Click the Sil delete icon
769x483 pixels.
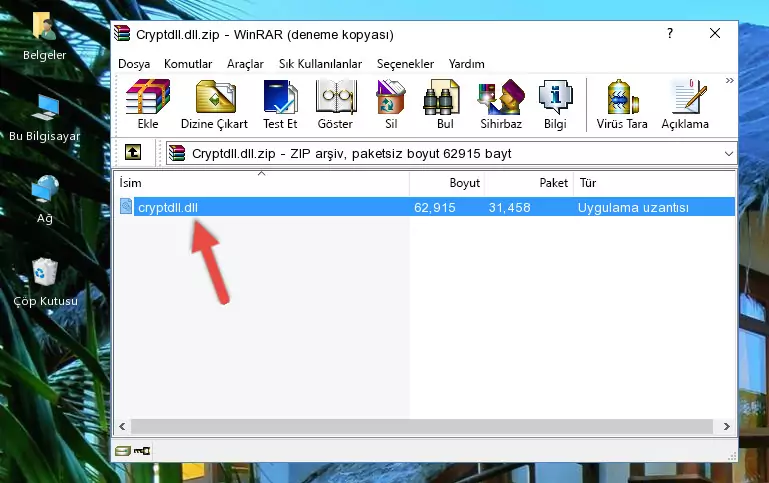(391, 104)
